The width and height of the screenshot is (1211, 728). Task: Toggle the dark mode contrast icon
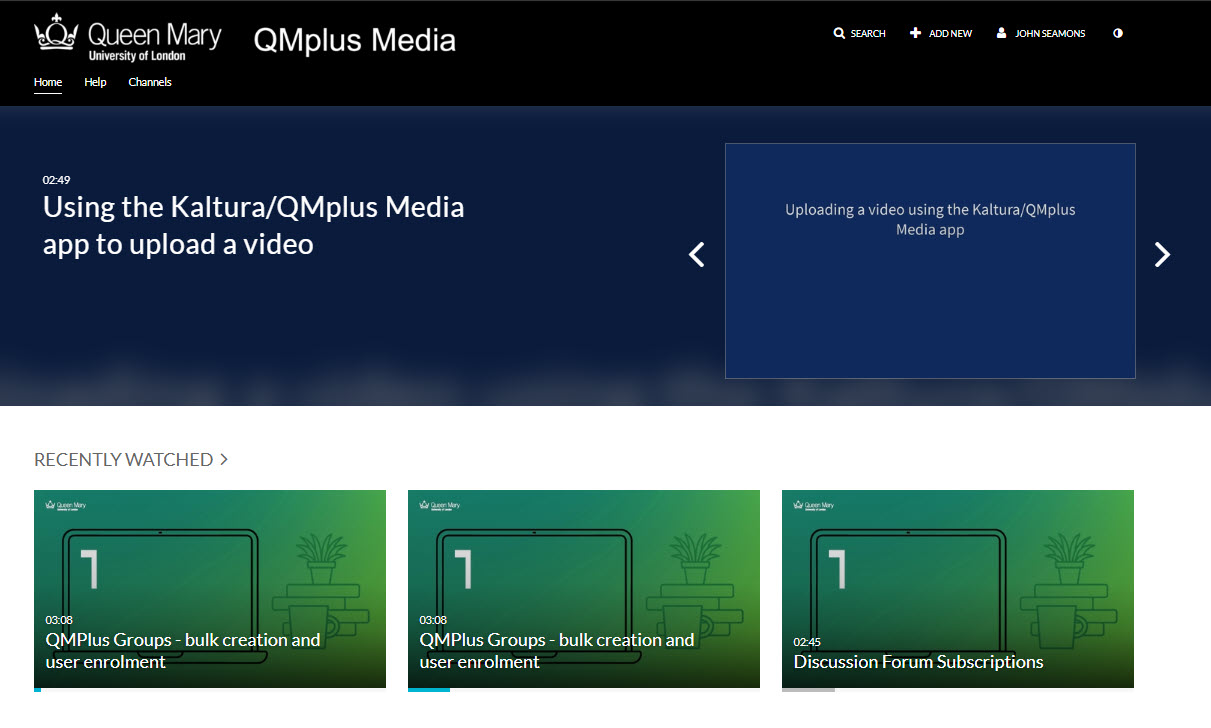coord(1117,33)
